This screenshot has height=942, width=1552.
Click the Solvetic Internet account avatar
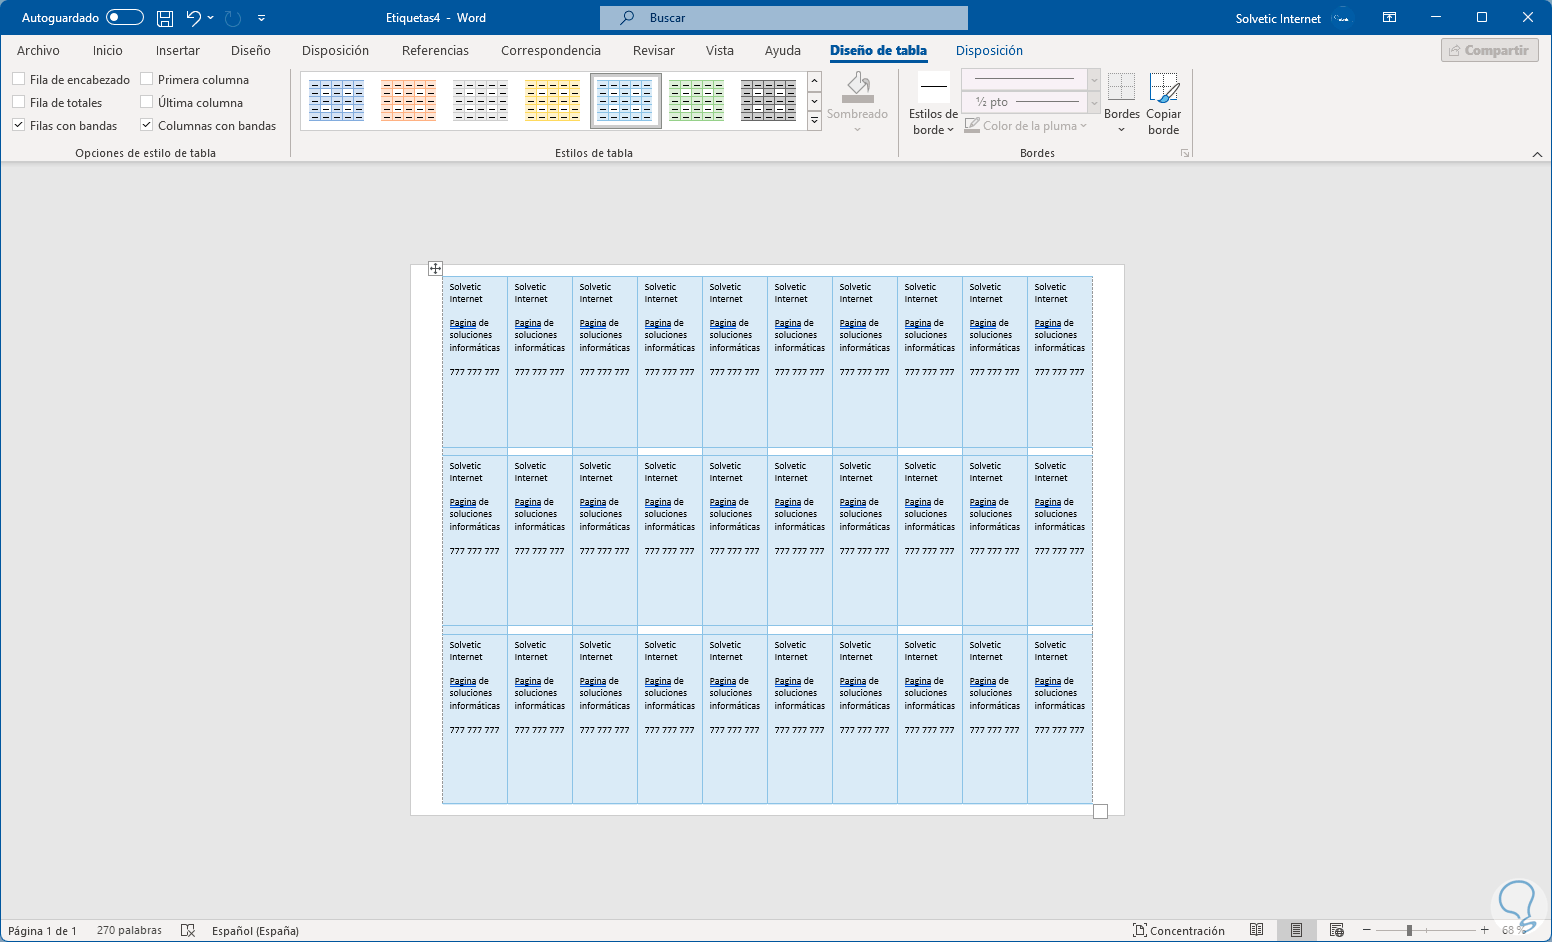tap(1342, 18)
